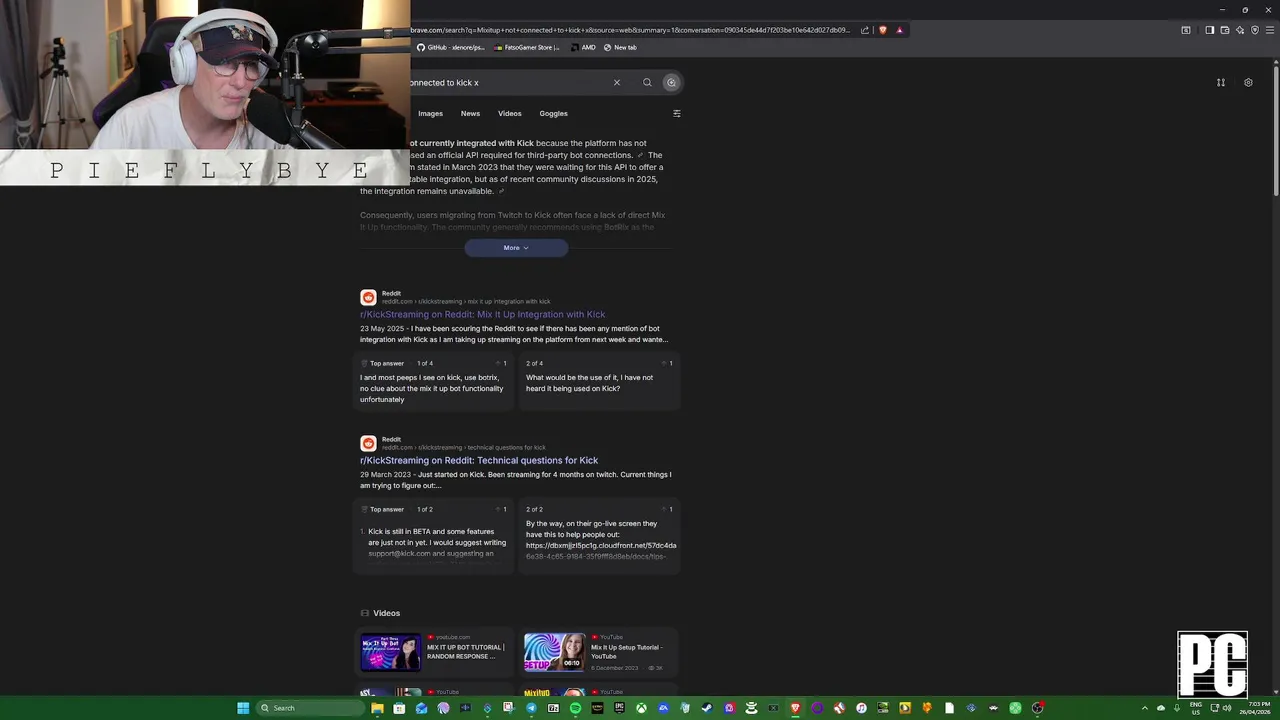
Task: Open the Windows Start button
Action: click(243, 708)
